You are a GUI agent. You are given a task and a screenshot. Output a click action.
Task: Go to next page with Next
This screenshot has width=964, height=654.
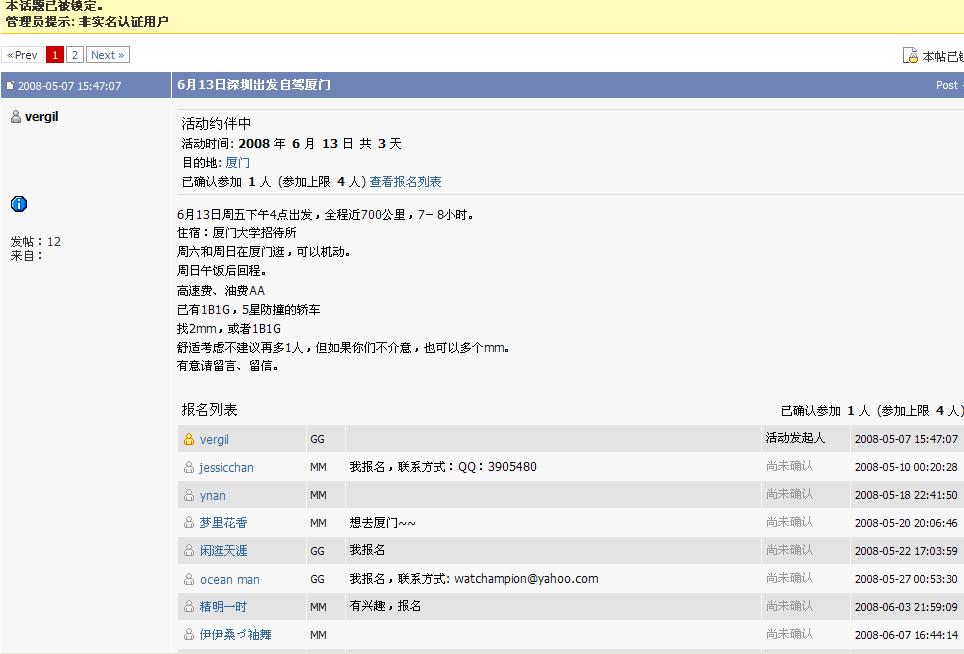tap(108, 55)
